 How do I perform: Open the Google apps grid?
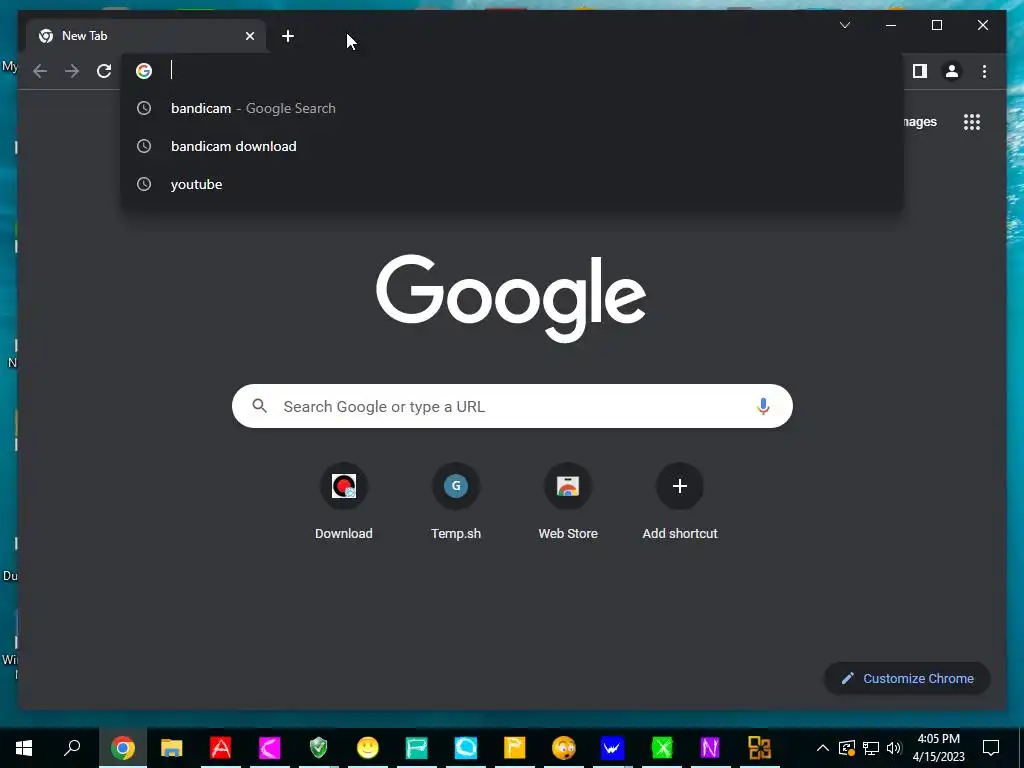coord(972,122)
